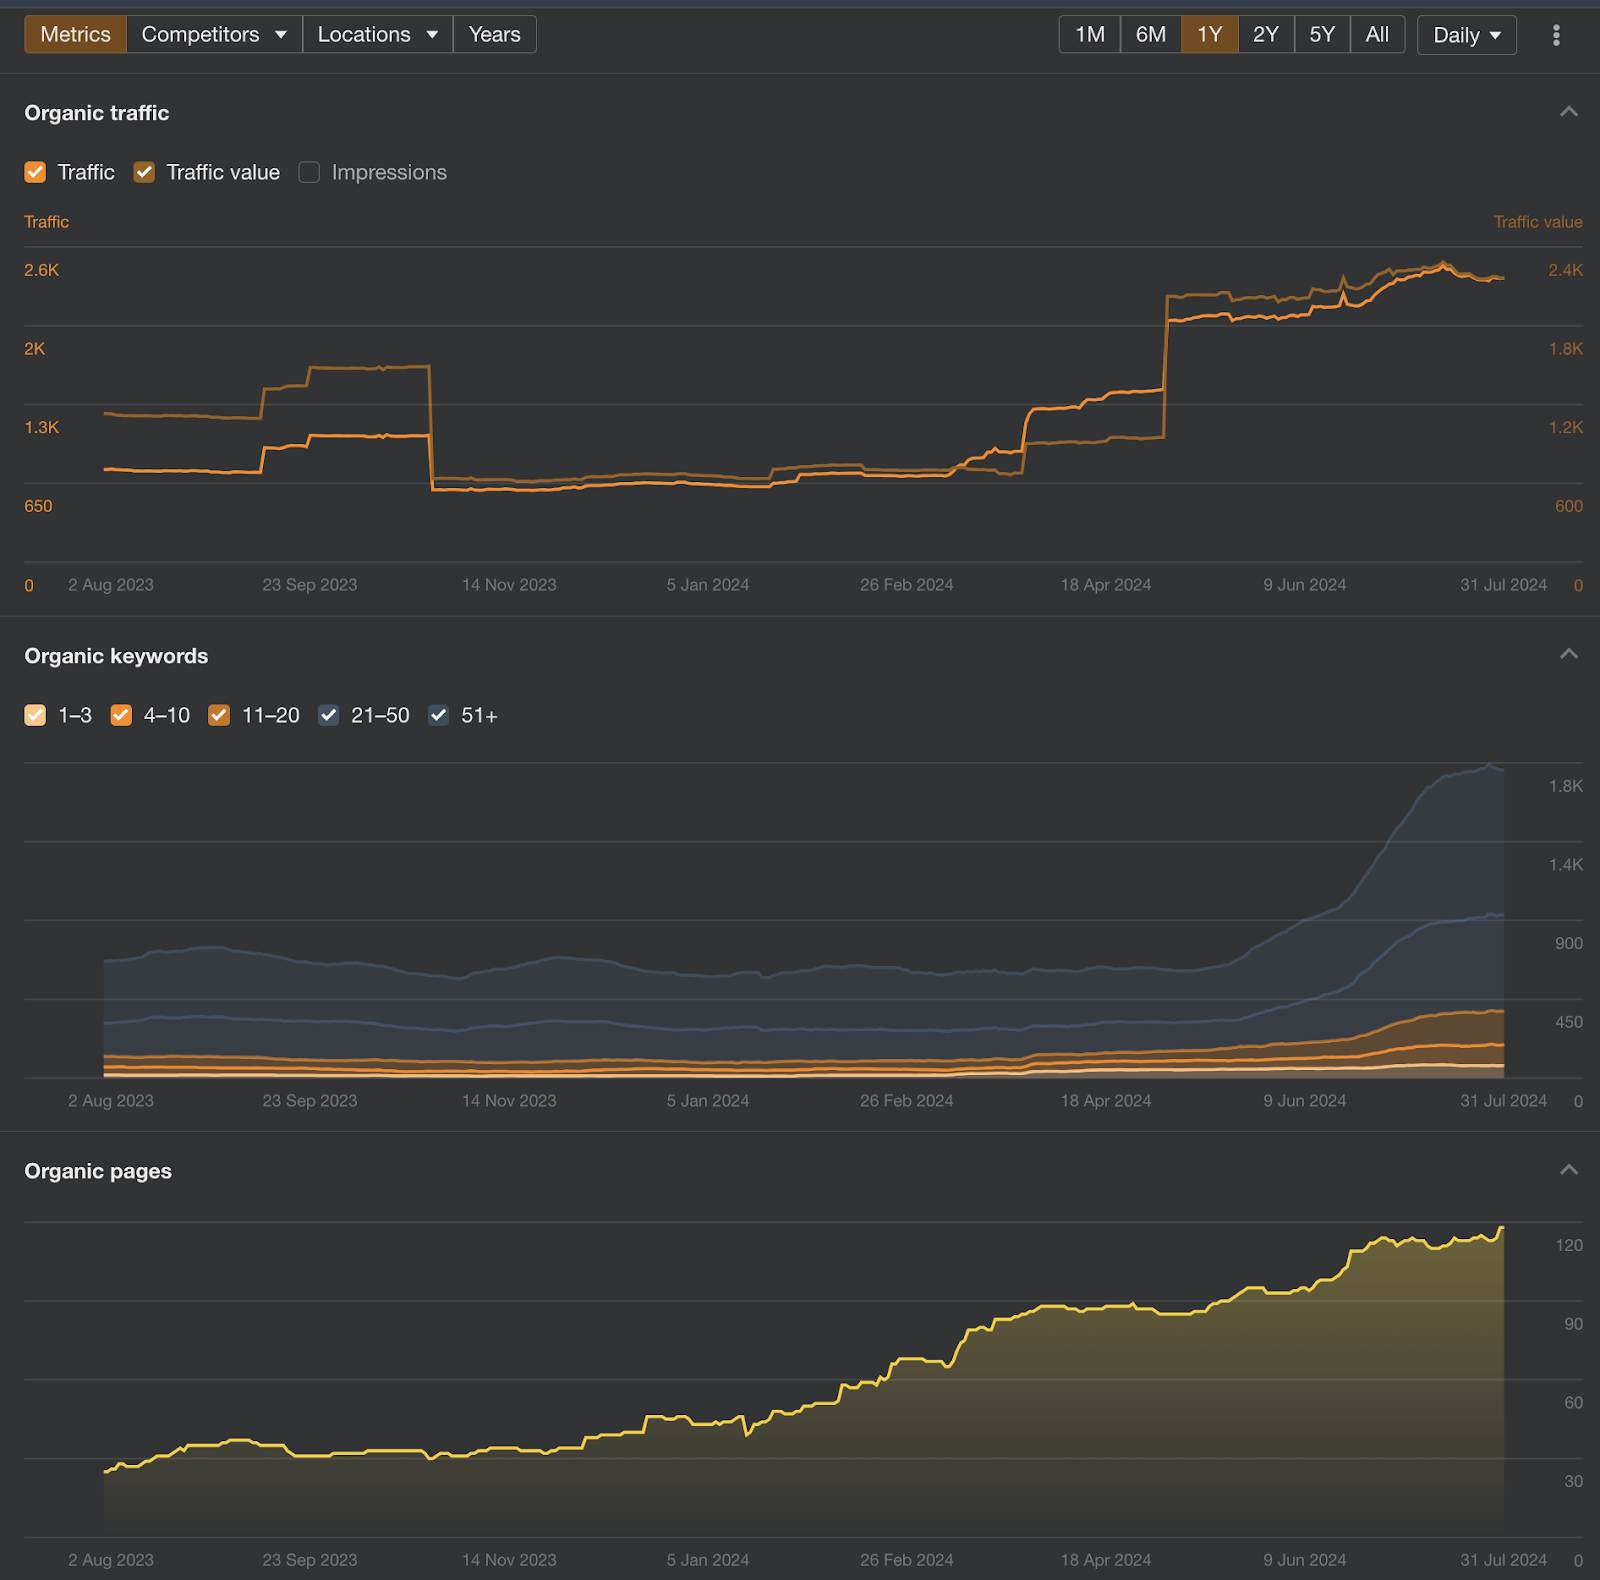Open the three-dot more options menu

[1556, 35]
